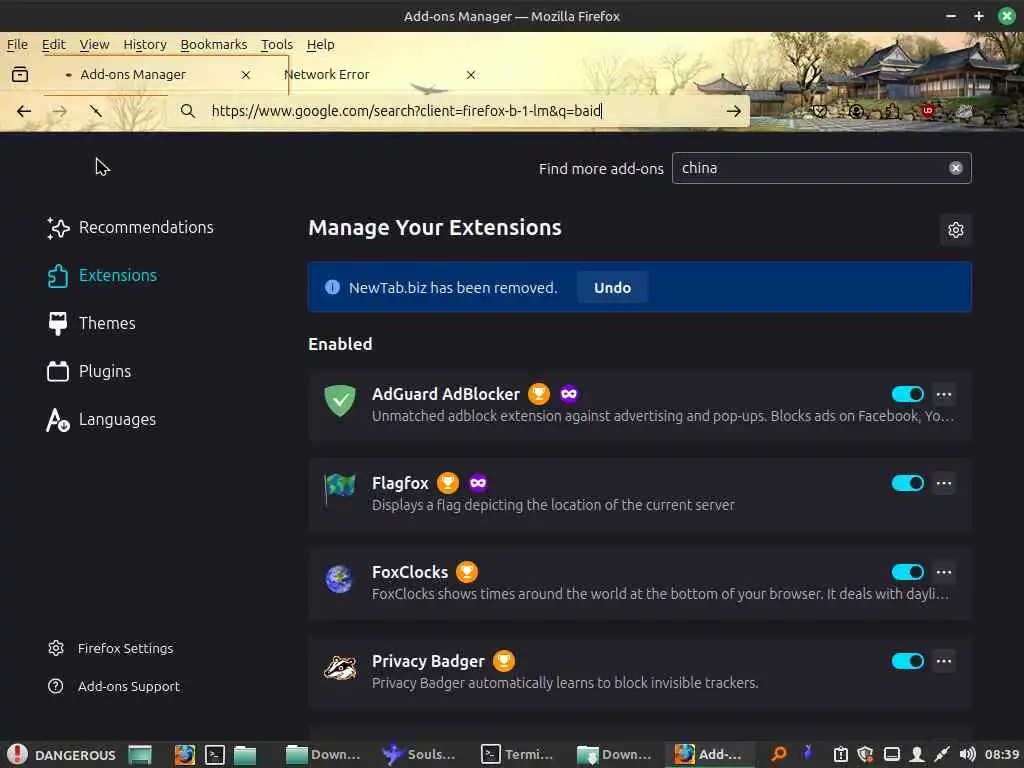Open the History menu
1024x768 pixels.
coord(145,44)
